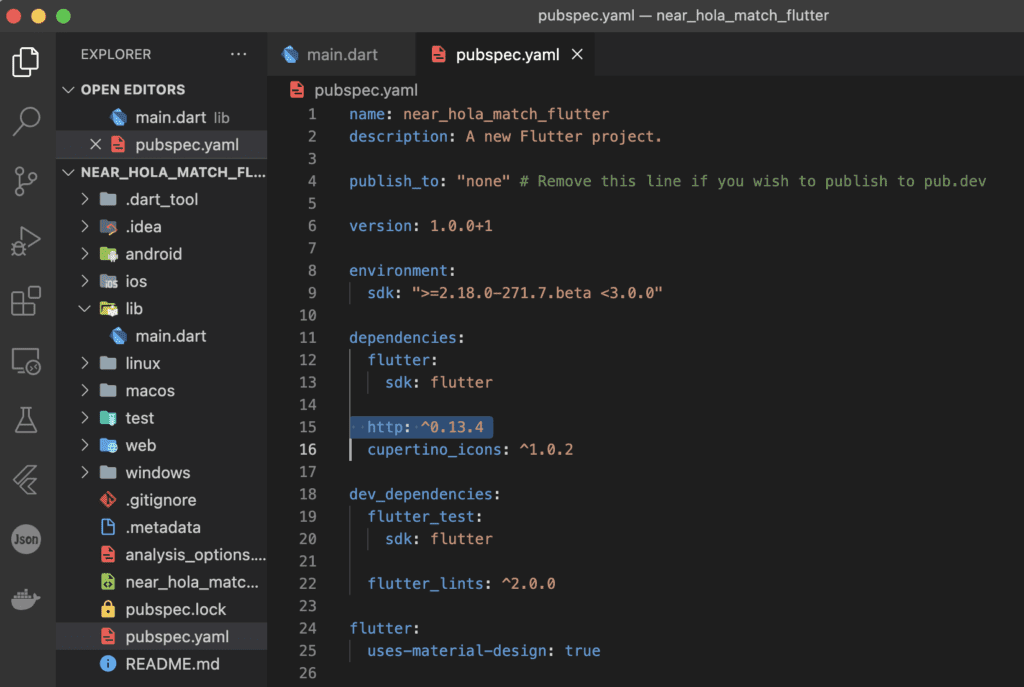Open the README.md file
This screenshot has width=1024, height=687.
[x=161, y=664]
